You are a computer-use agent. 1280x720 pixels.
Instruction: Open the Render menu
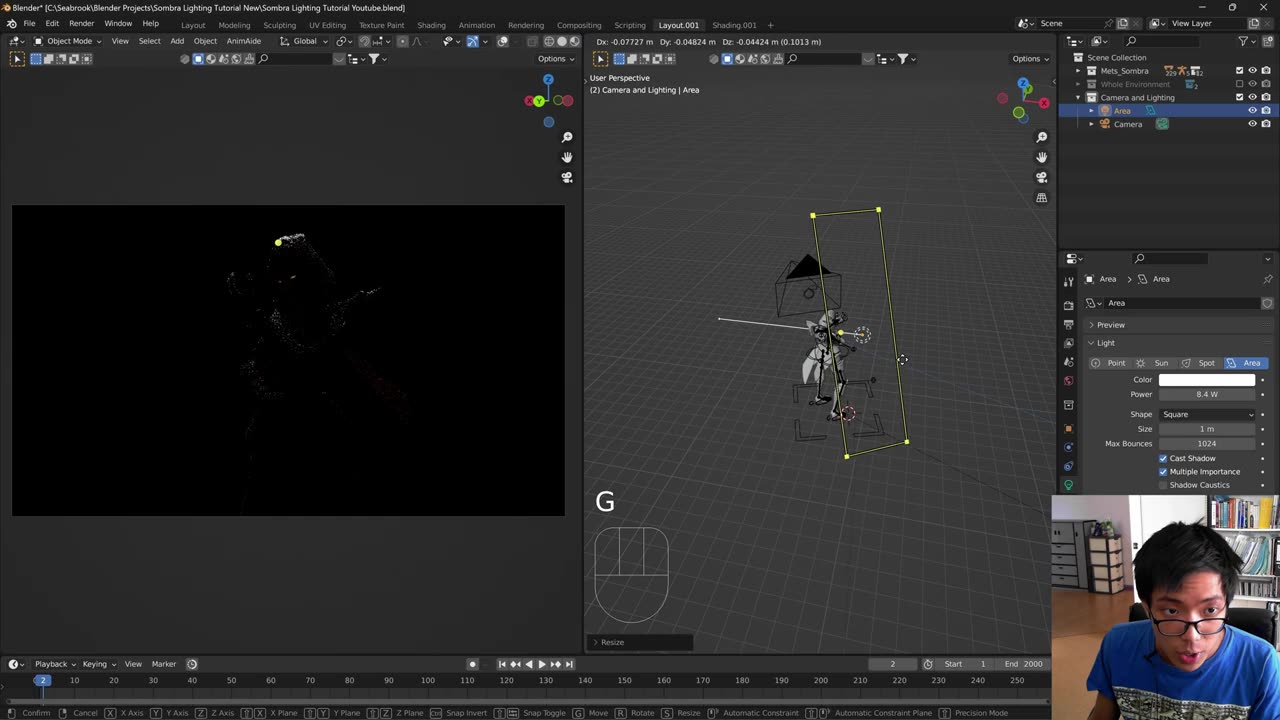[81, 23]
